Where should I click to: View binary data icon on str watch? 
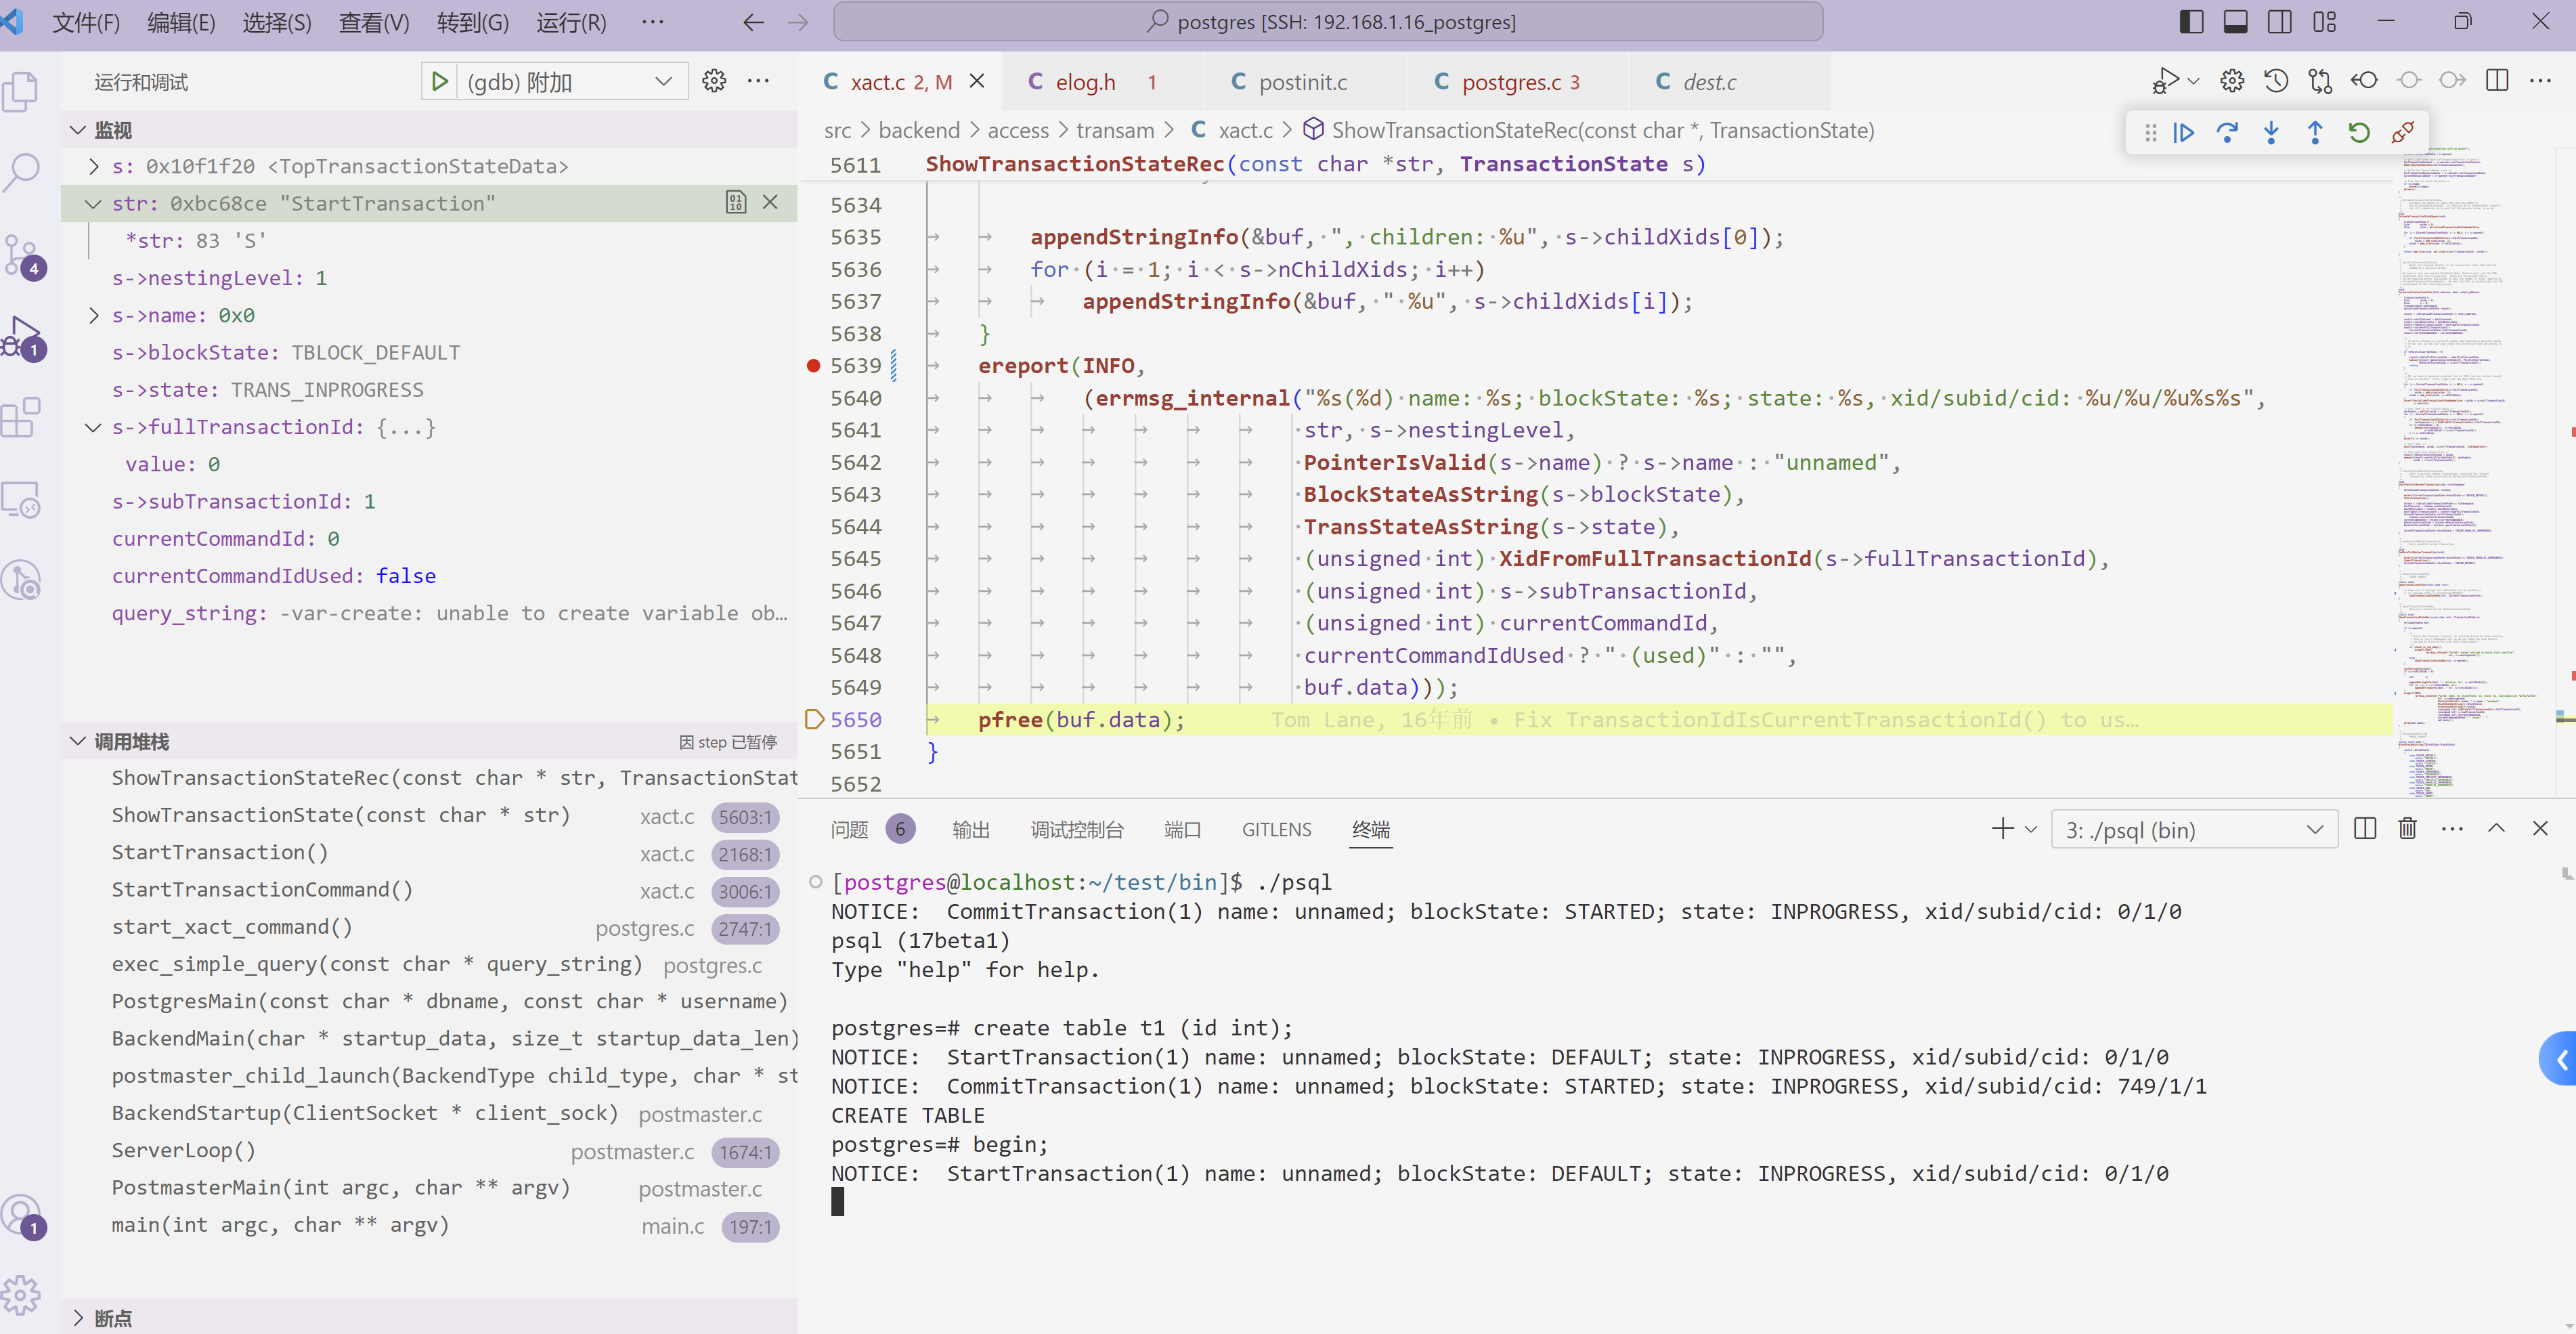736,203
